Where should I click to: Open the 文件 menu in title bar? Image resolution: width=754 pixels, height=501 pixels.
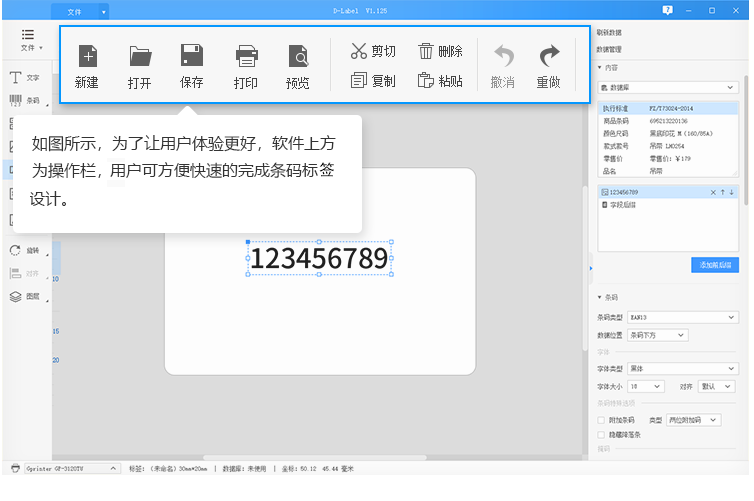pyautogui.click(x=81, y=11)
